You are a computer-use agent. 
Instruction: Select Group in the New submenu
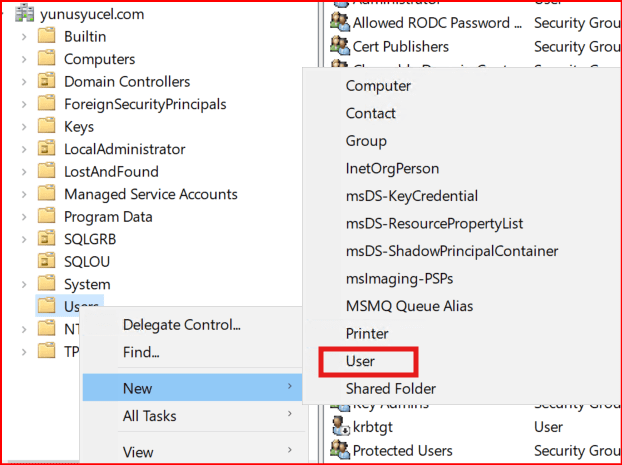point(366,141)
